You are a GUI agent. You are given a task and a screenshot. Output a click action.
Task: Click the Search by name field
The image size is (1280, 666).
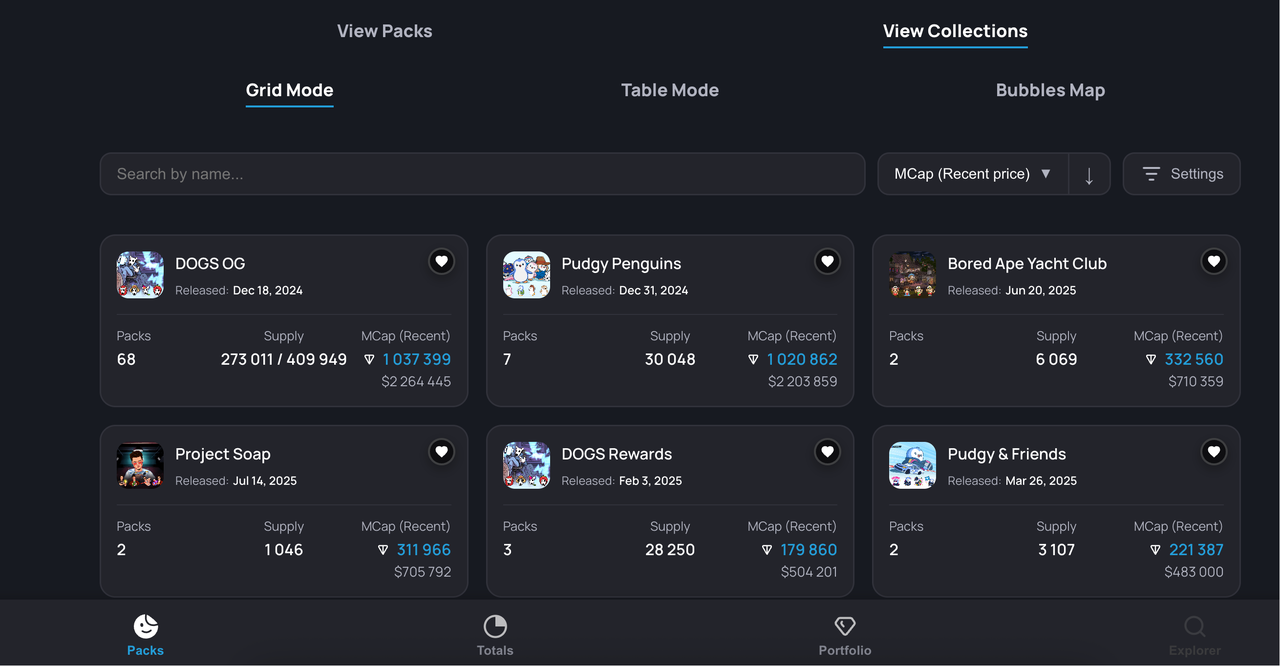(482, 174)
